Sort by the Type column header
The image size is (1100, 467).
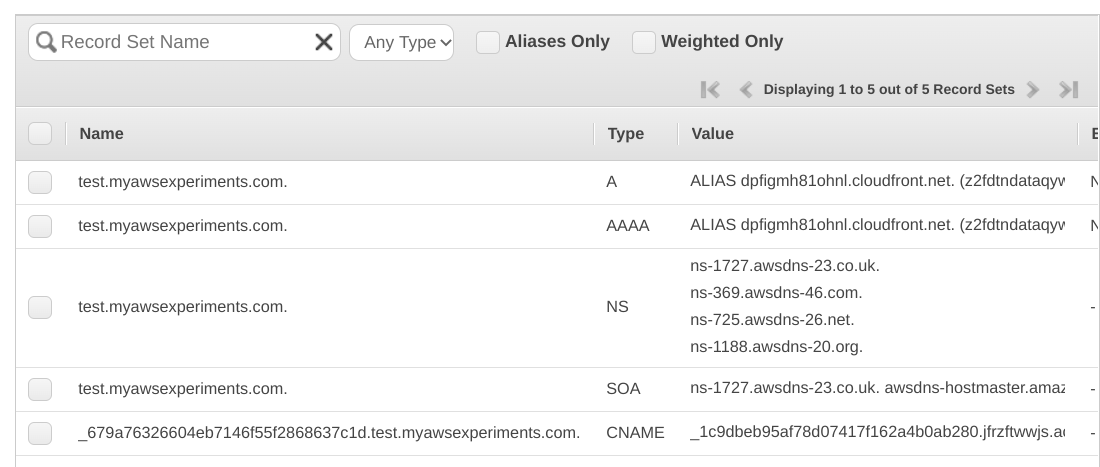(626, 133)
